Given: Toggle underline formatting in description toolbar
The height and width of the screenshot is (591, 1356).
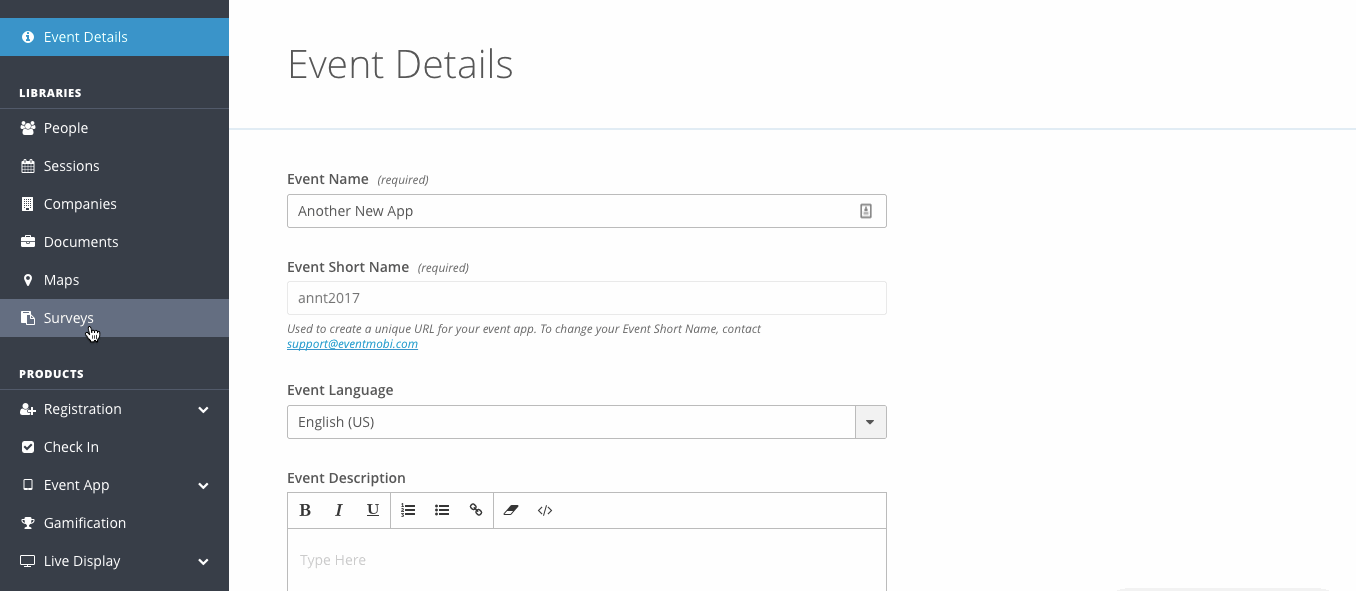Looking at the screenshot, I should pyautogui.click(x=373, y=510).
